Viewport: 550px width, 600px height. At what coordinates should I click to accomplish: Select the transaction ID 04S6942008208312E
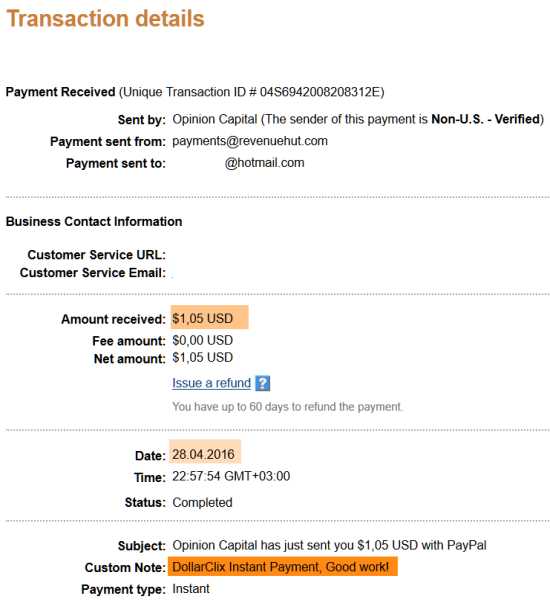click(x=320, y=92)
